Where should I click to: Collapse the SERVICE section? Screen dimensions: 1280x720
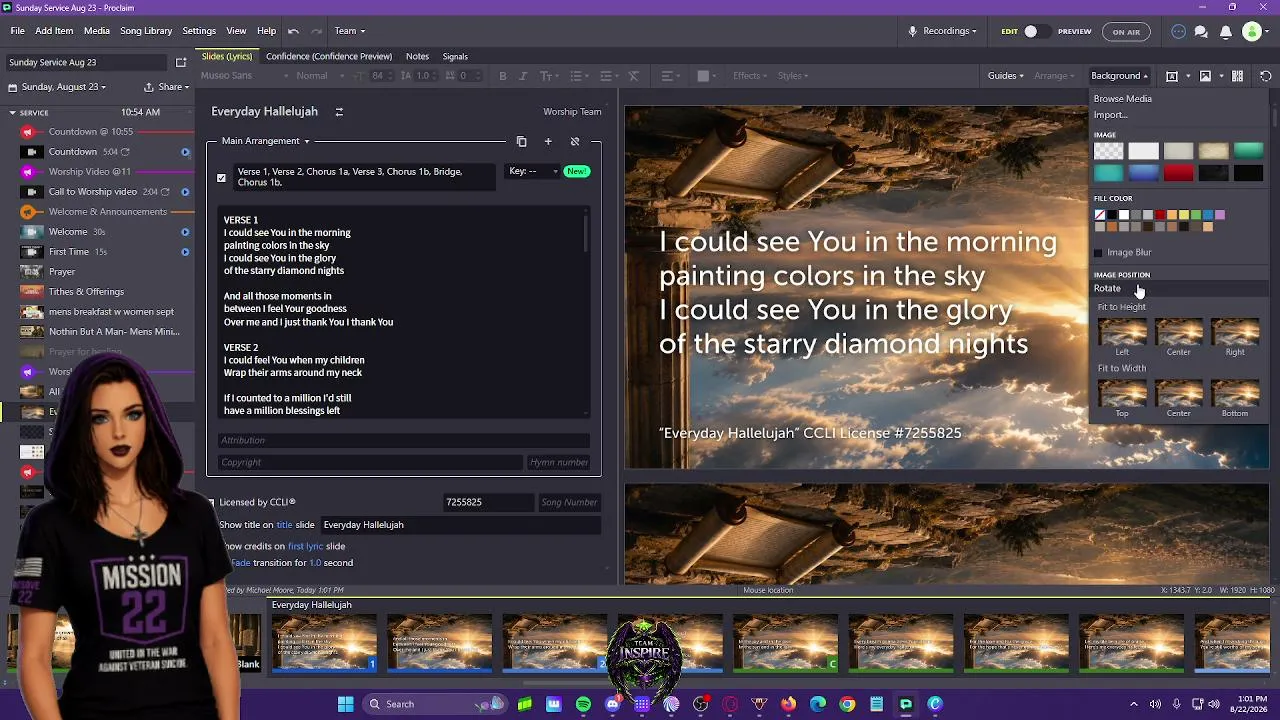click(x=12, y=112)
